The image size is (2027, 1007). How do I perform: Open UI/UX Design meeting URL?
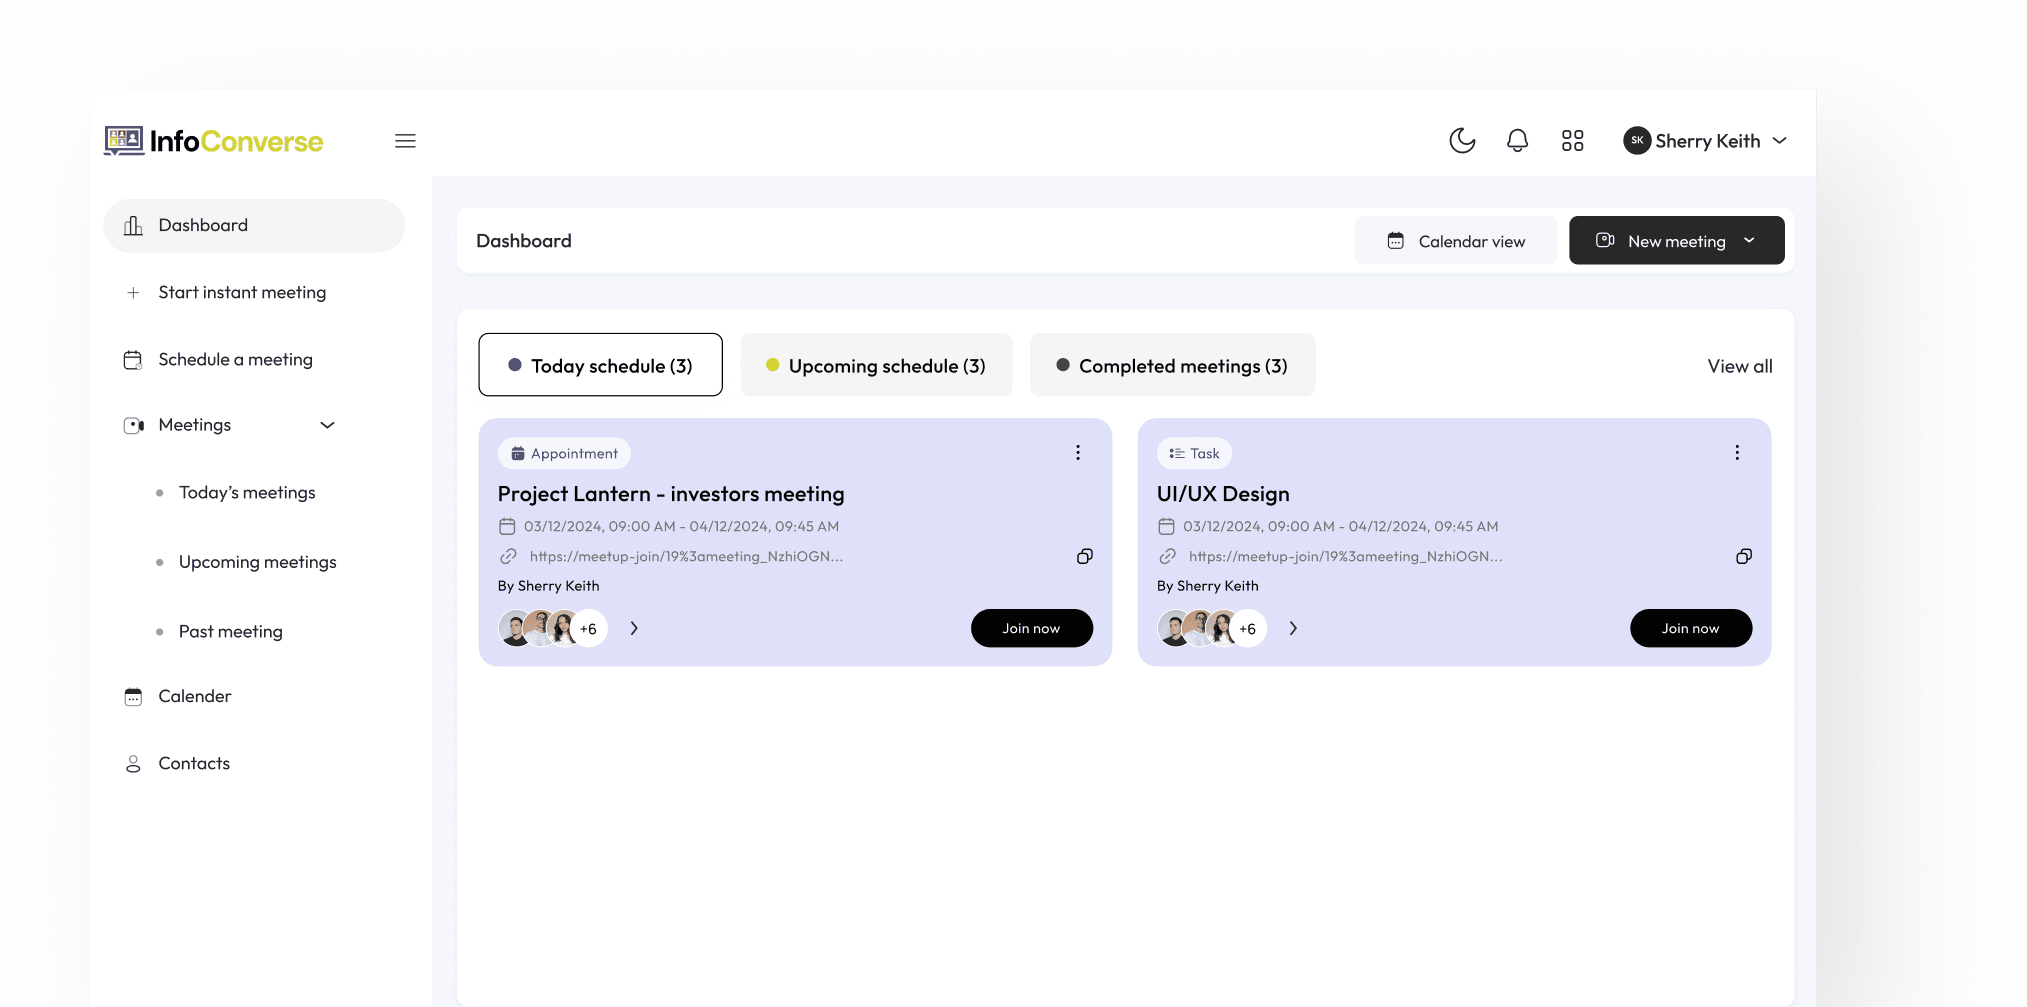pos(1345,557)
